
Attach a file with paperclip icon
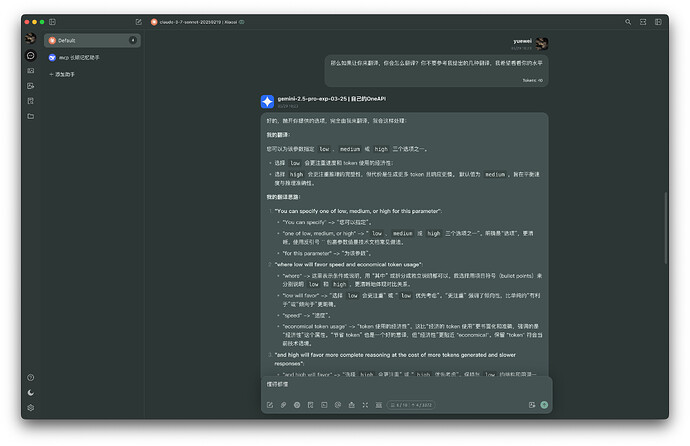click(283, 405)
